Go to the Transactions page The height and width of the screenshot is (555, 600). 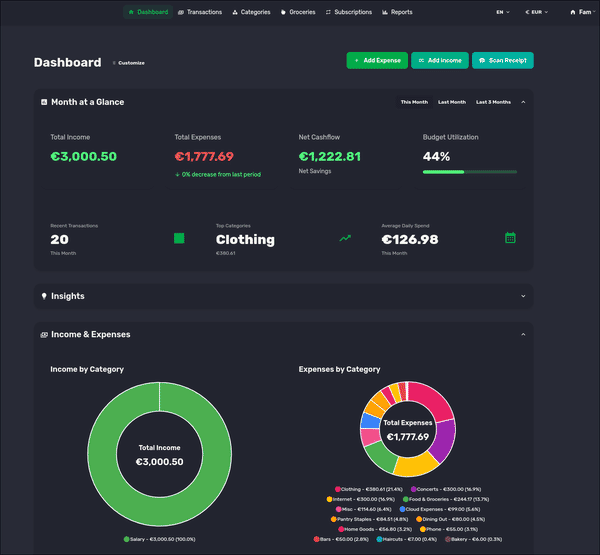pos(200,12)
